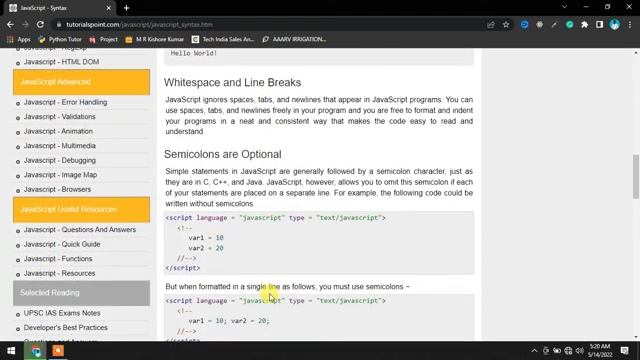The image size is (640, 360).
Task: Click the green Grammarly extension icon
Action: point(569,24)
